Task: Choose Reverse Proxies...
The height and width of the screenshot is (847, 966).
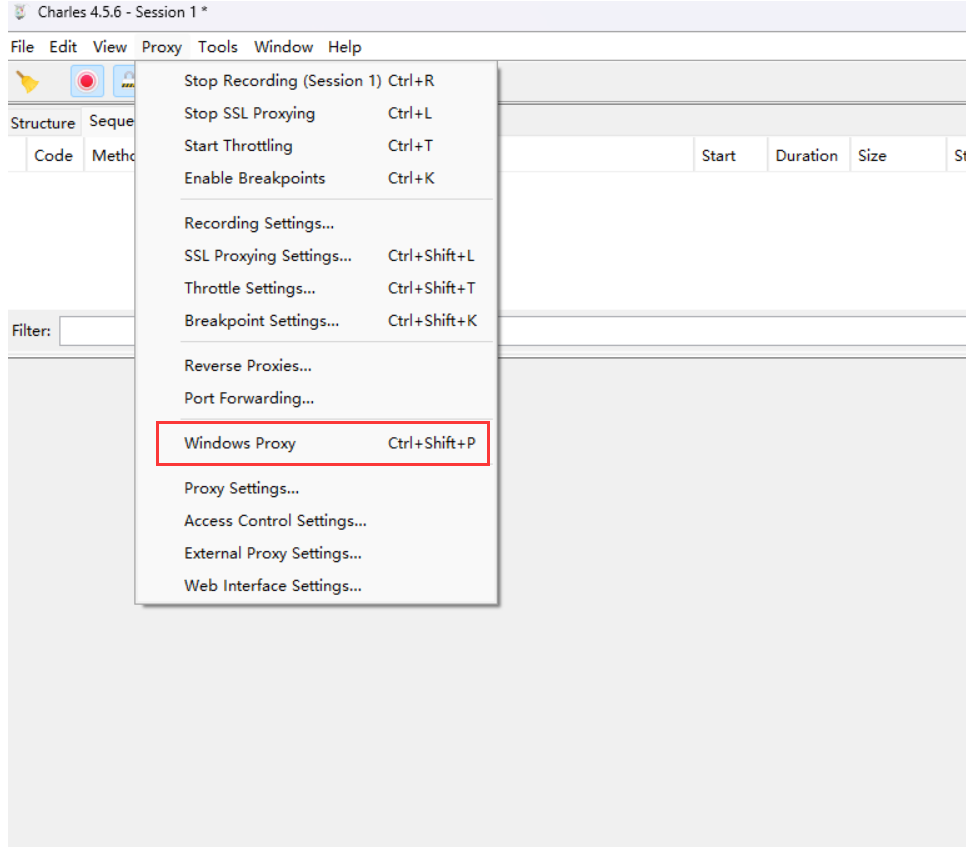Action: [316, 366]
